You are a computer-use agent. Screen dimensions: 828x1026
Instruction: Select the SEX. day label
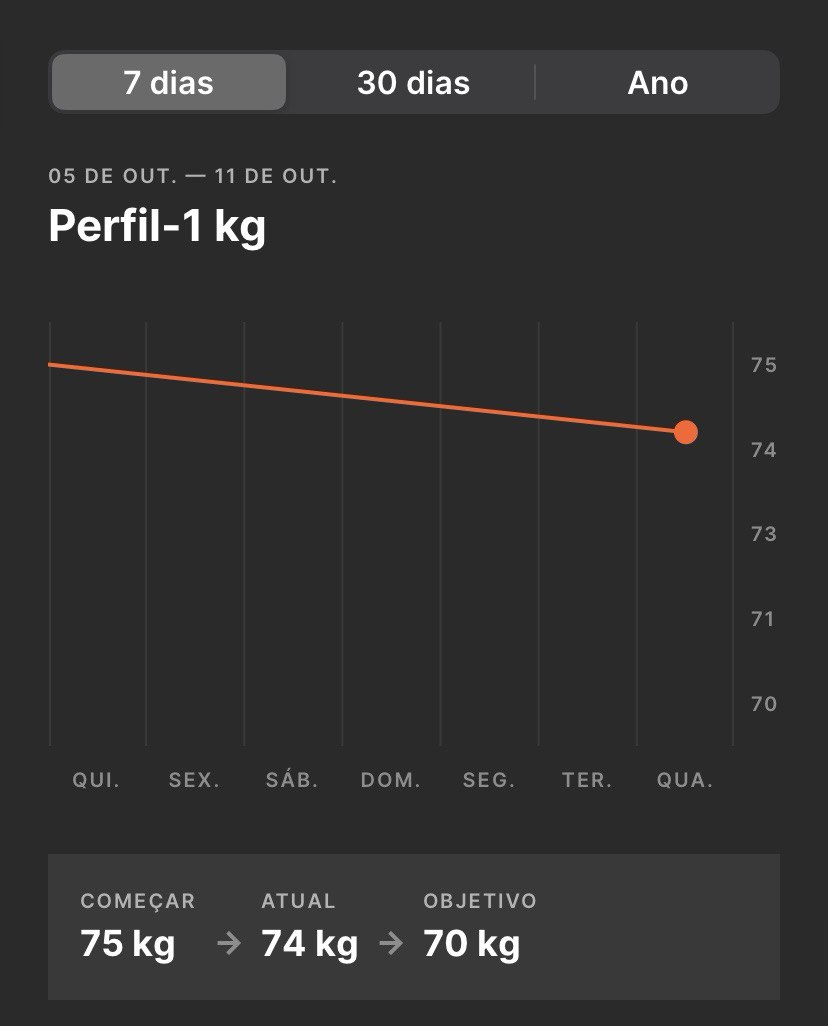(x=194, y=780)
